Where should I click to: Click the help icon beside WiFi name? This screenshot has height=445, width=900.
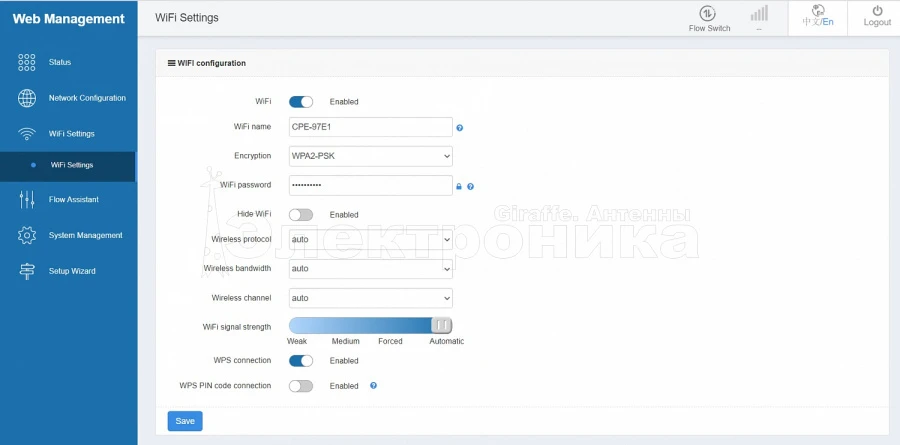click(460, 128)
